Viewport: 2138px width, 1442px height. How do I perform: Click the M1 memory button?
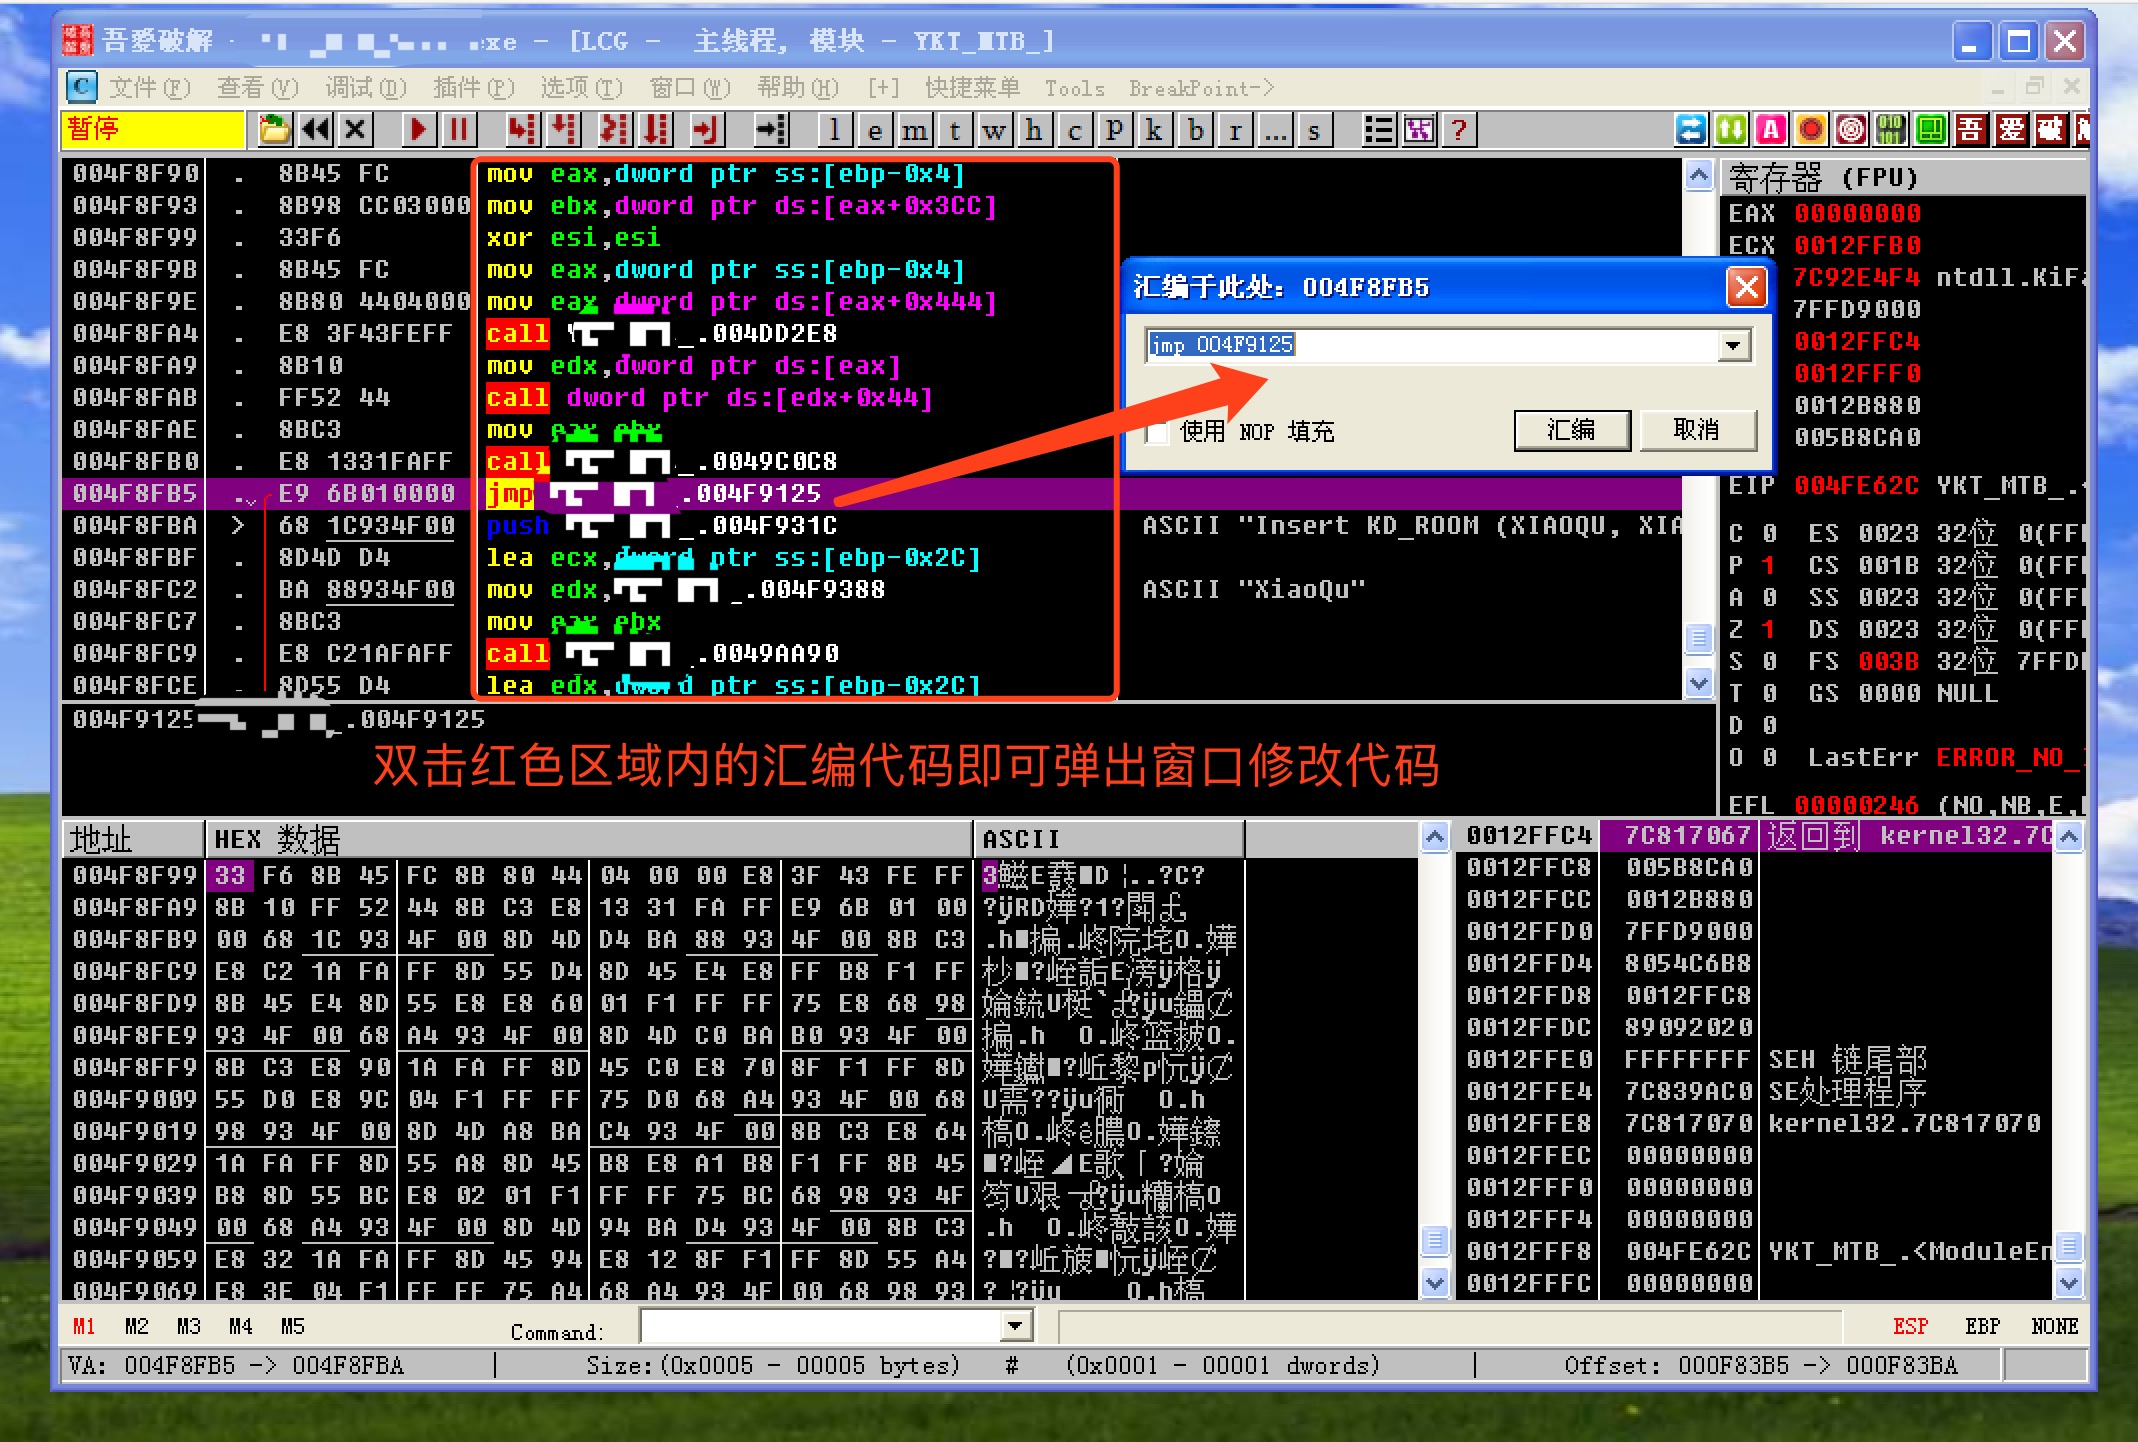tap(84, 1327)
